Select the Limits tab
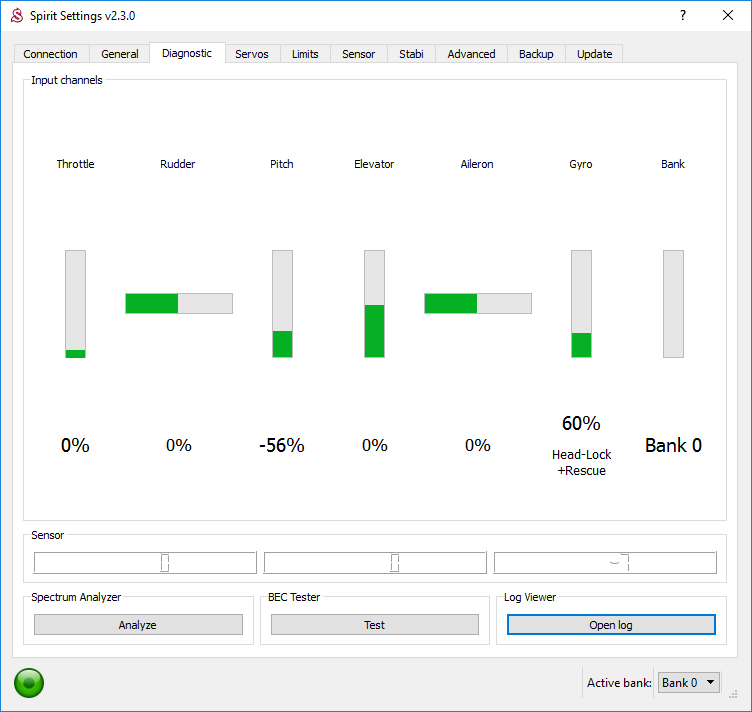The height and width of the screenshot is (712, 752). (306, 54)
